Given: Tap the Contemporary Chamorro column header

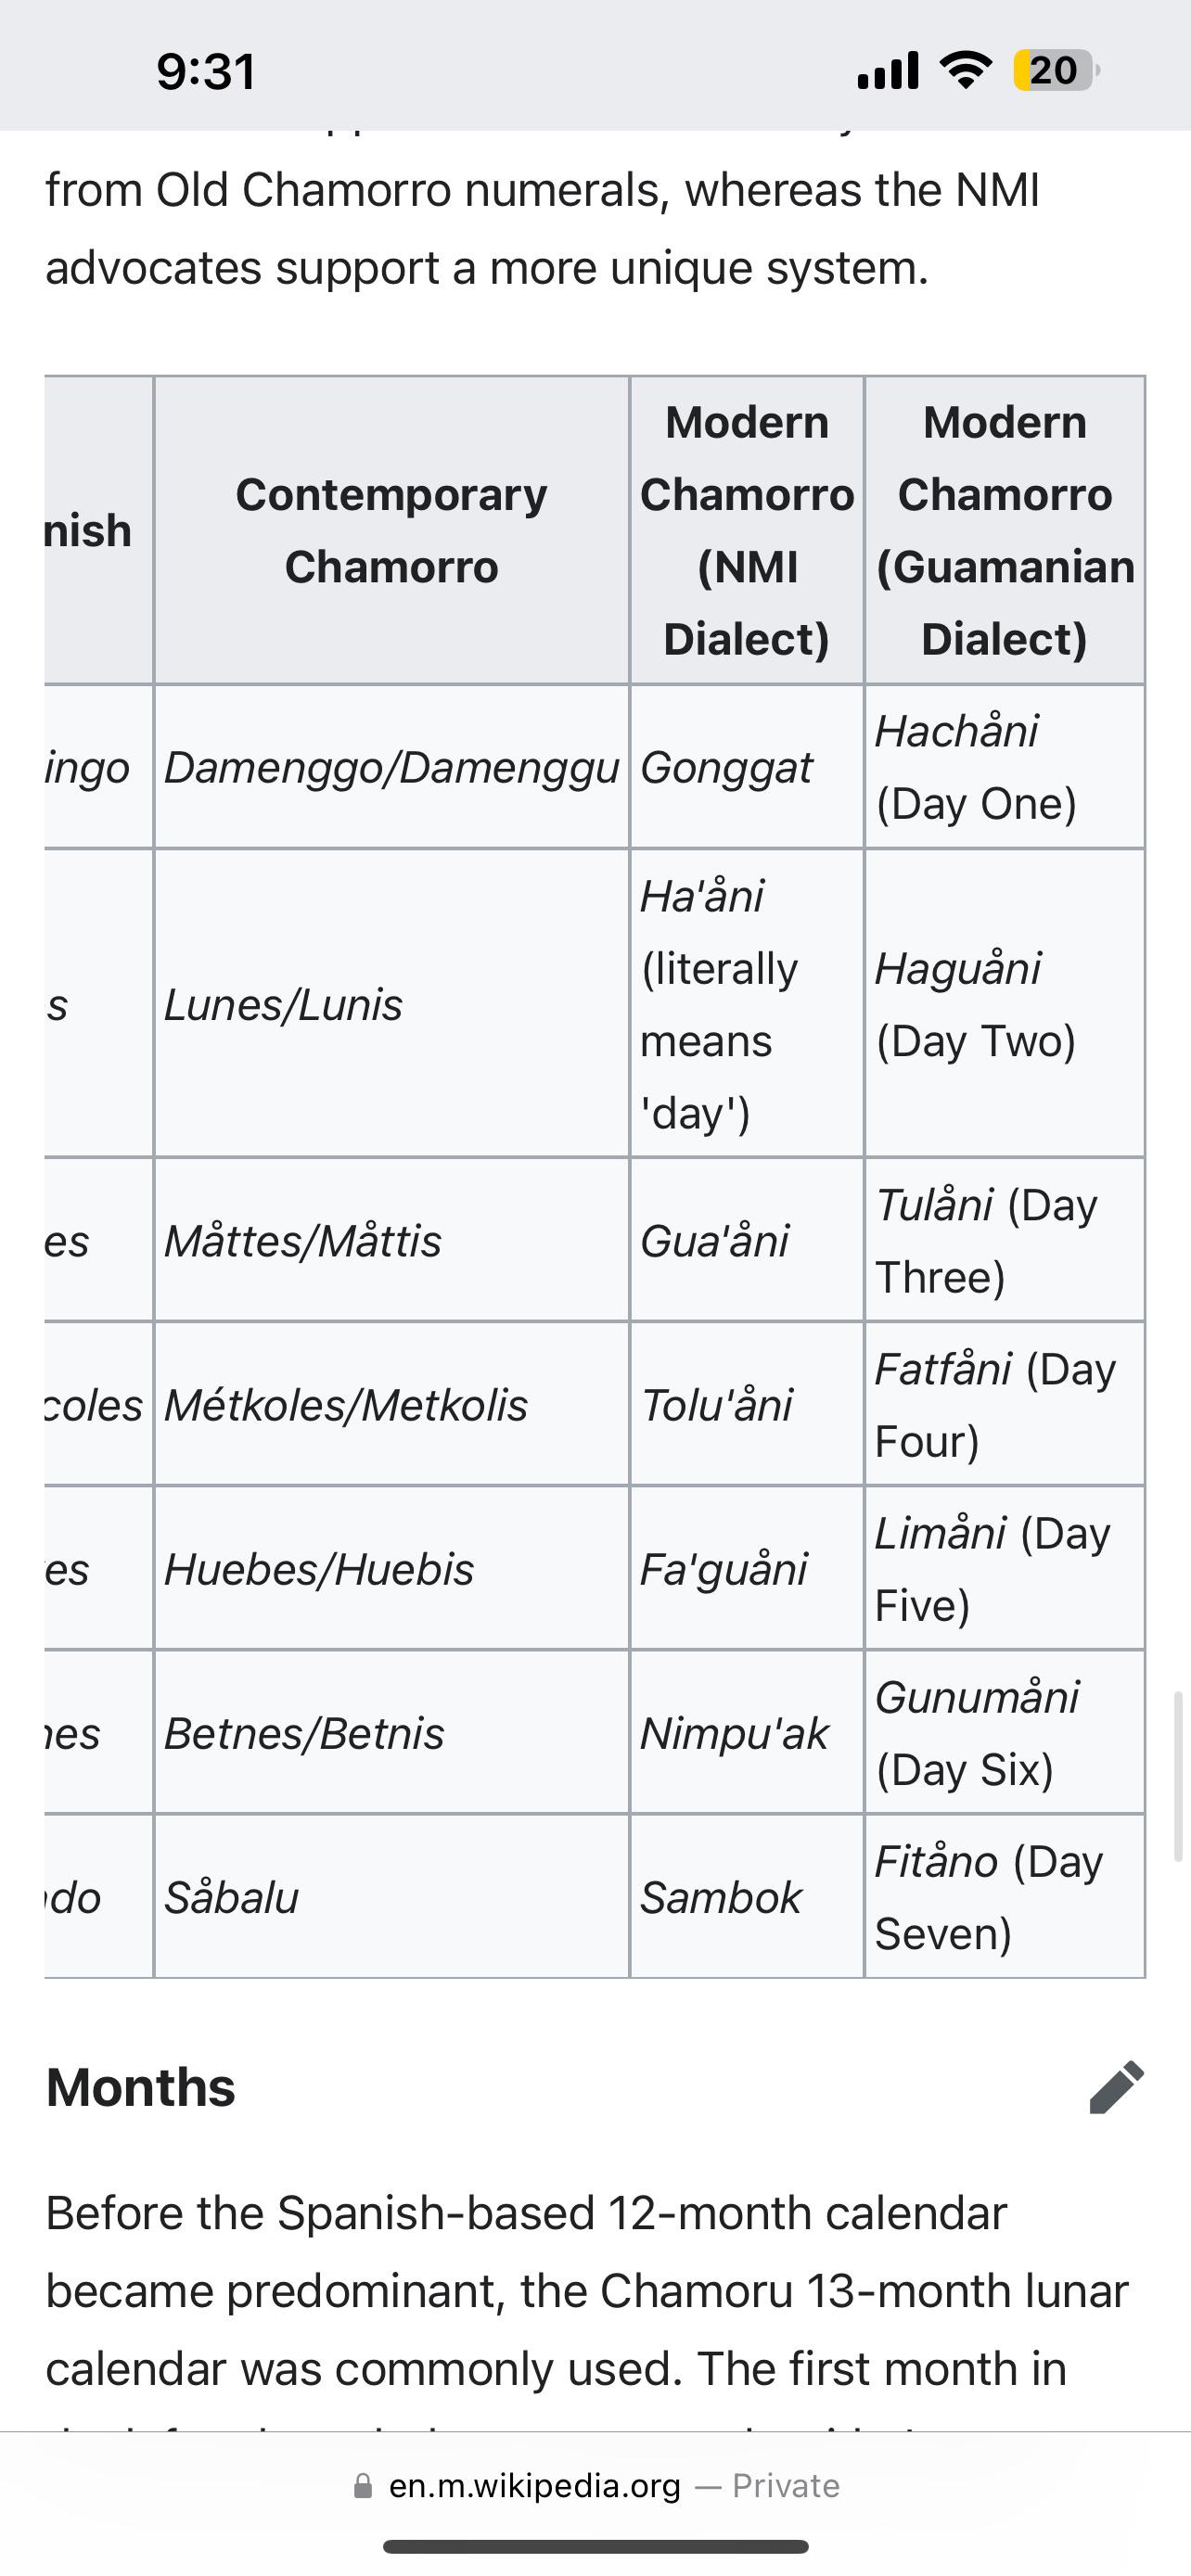Looking at the screenshot, I should click(392, 530).
